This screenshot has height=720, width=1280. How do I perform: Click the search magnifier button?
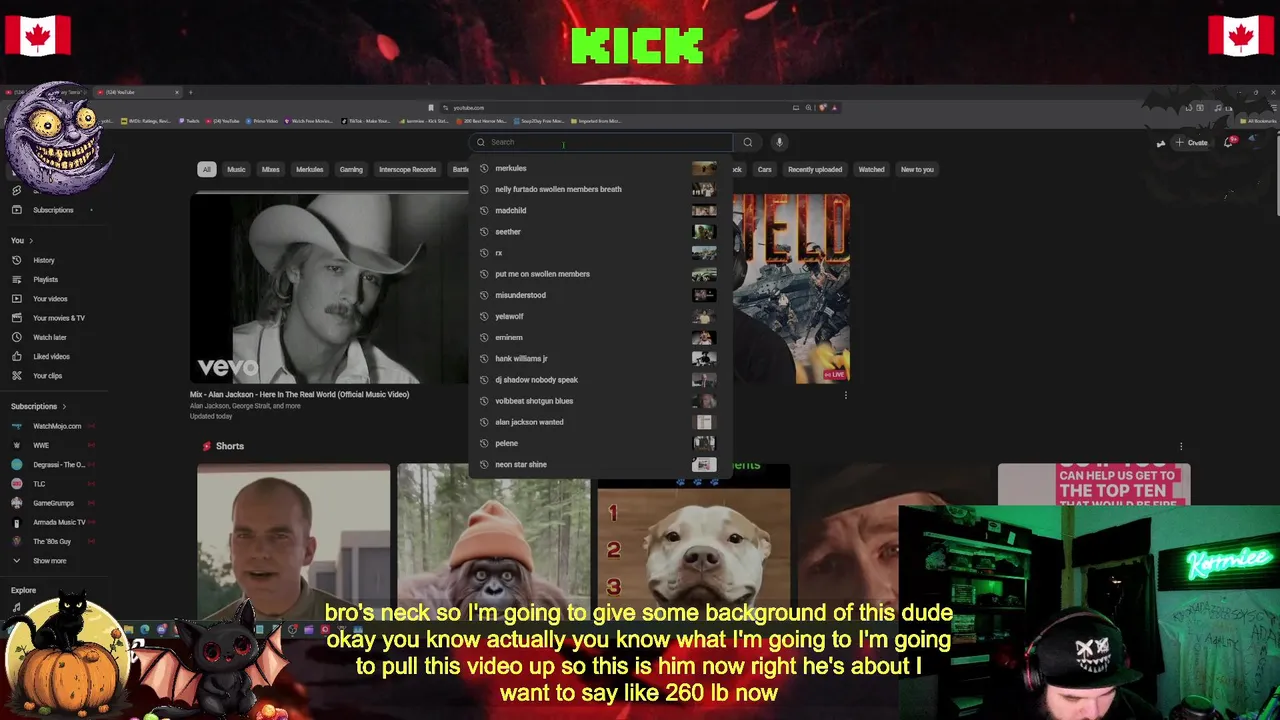(747, 142)
